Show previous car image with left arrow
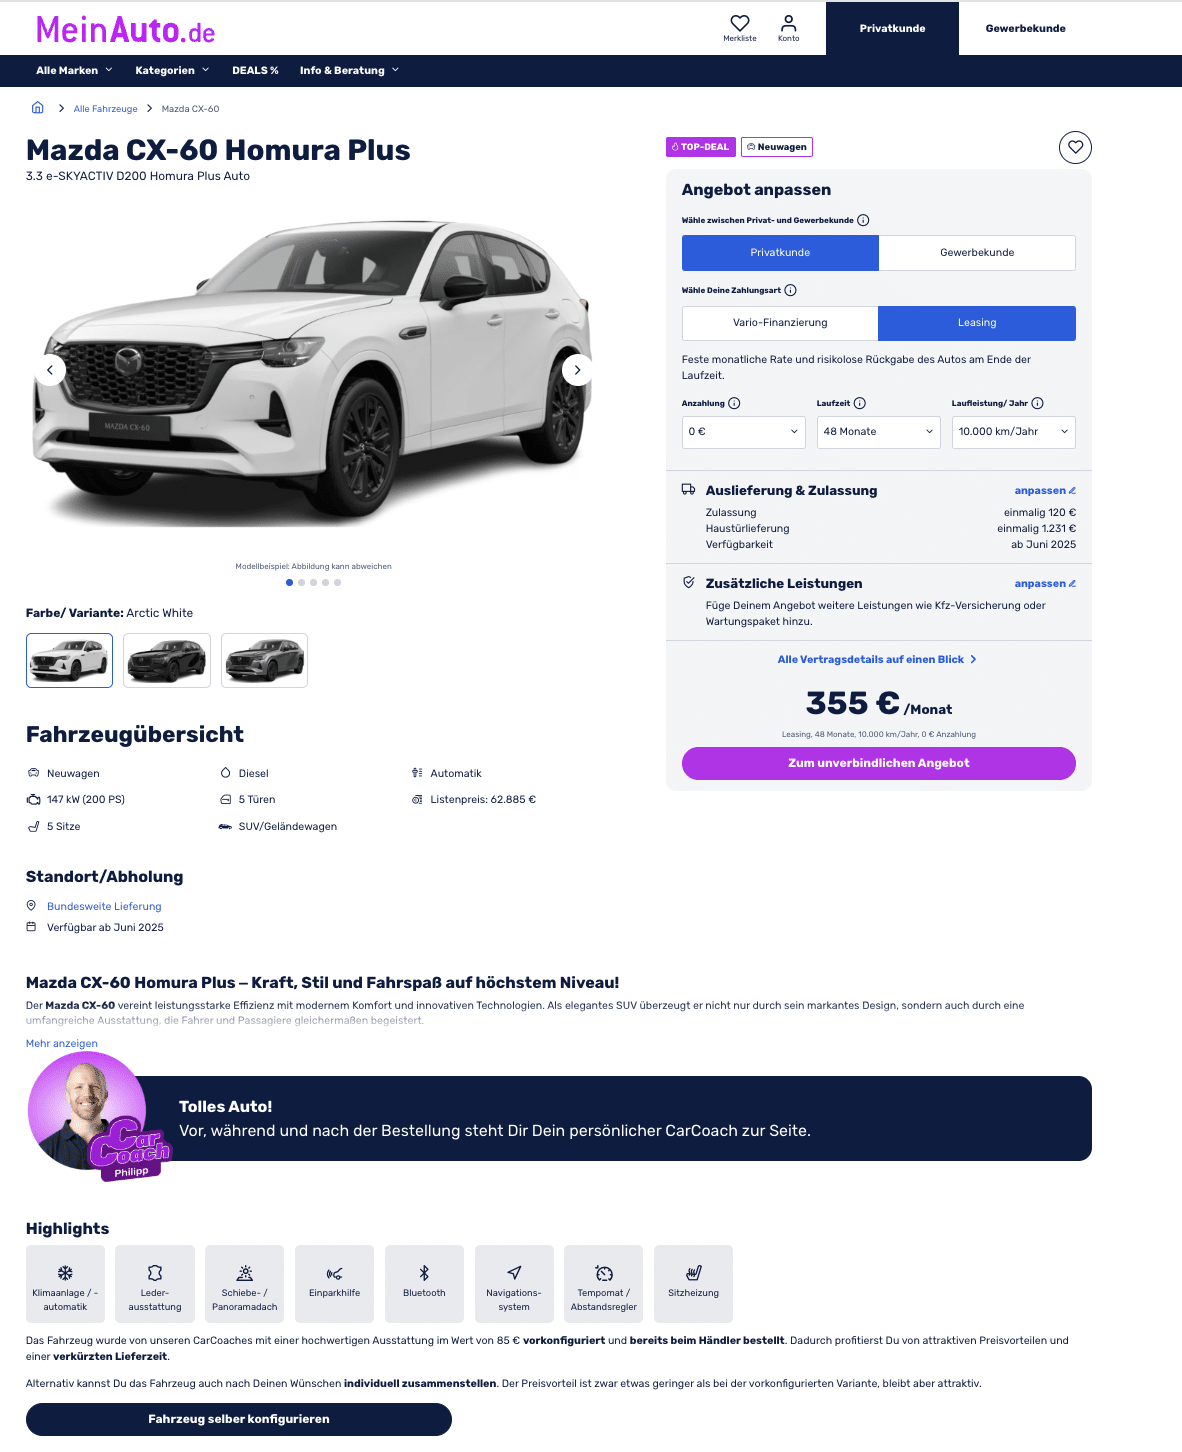 pyautogui.click(x=50, y=370)
